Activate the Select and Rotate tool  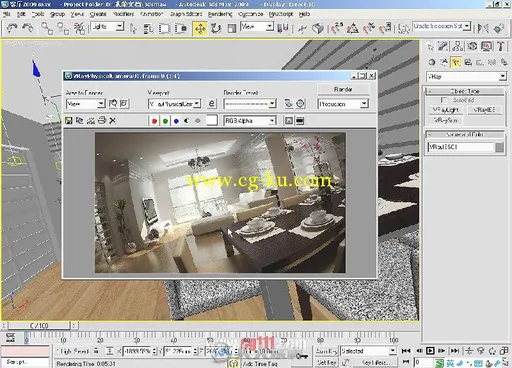point(216,29)
